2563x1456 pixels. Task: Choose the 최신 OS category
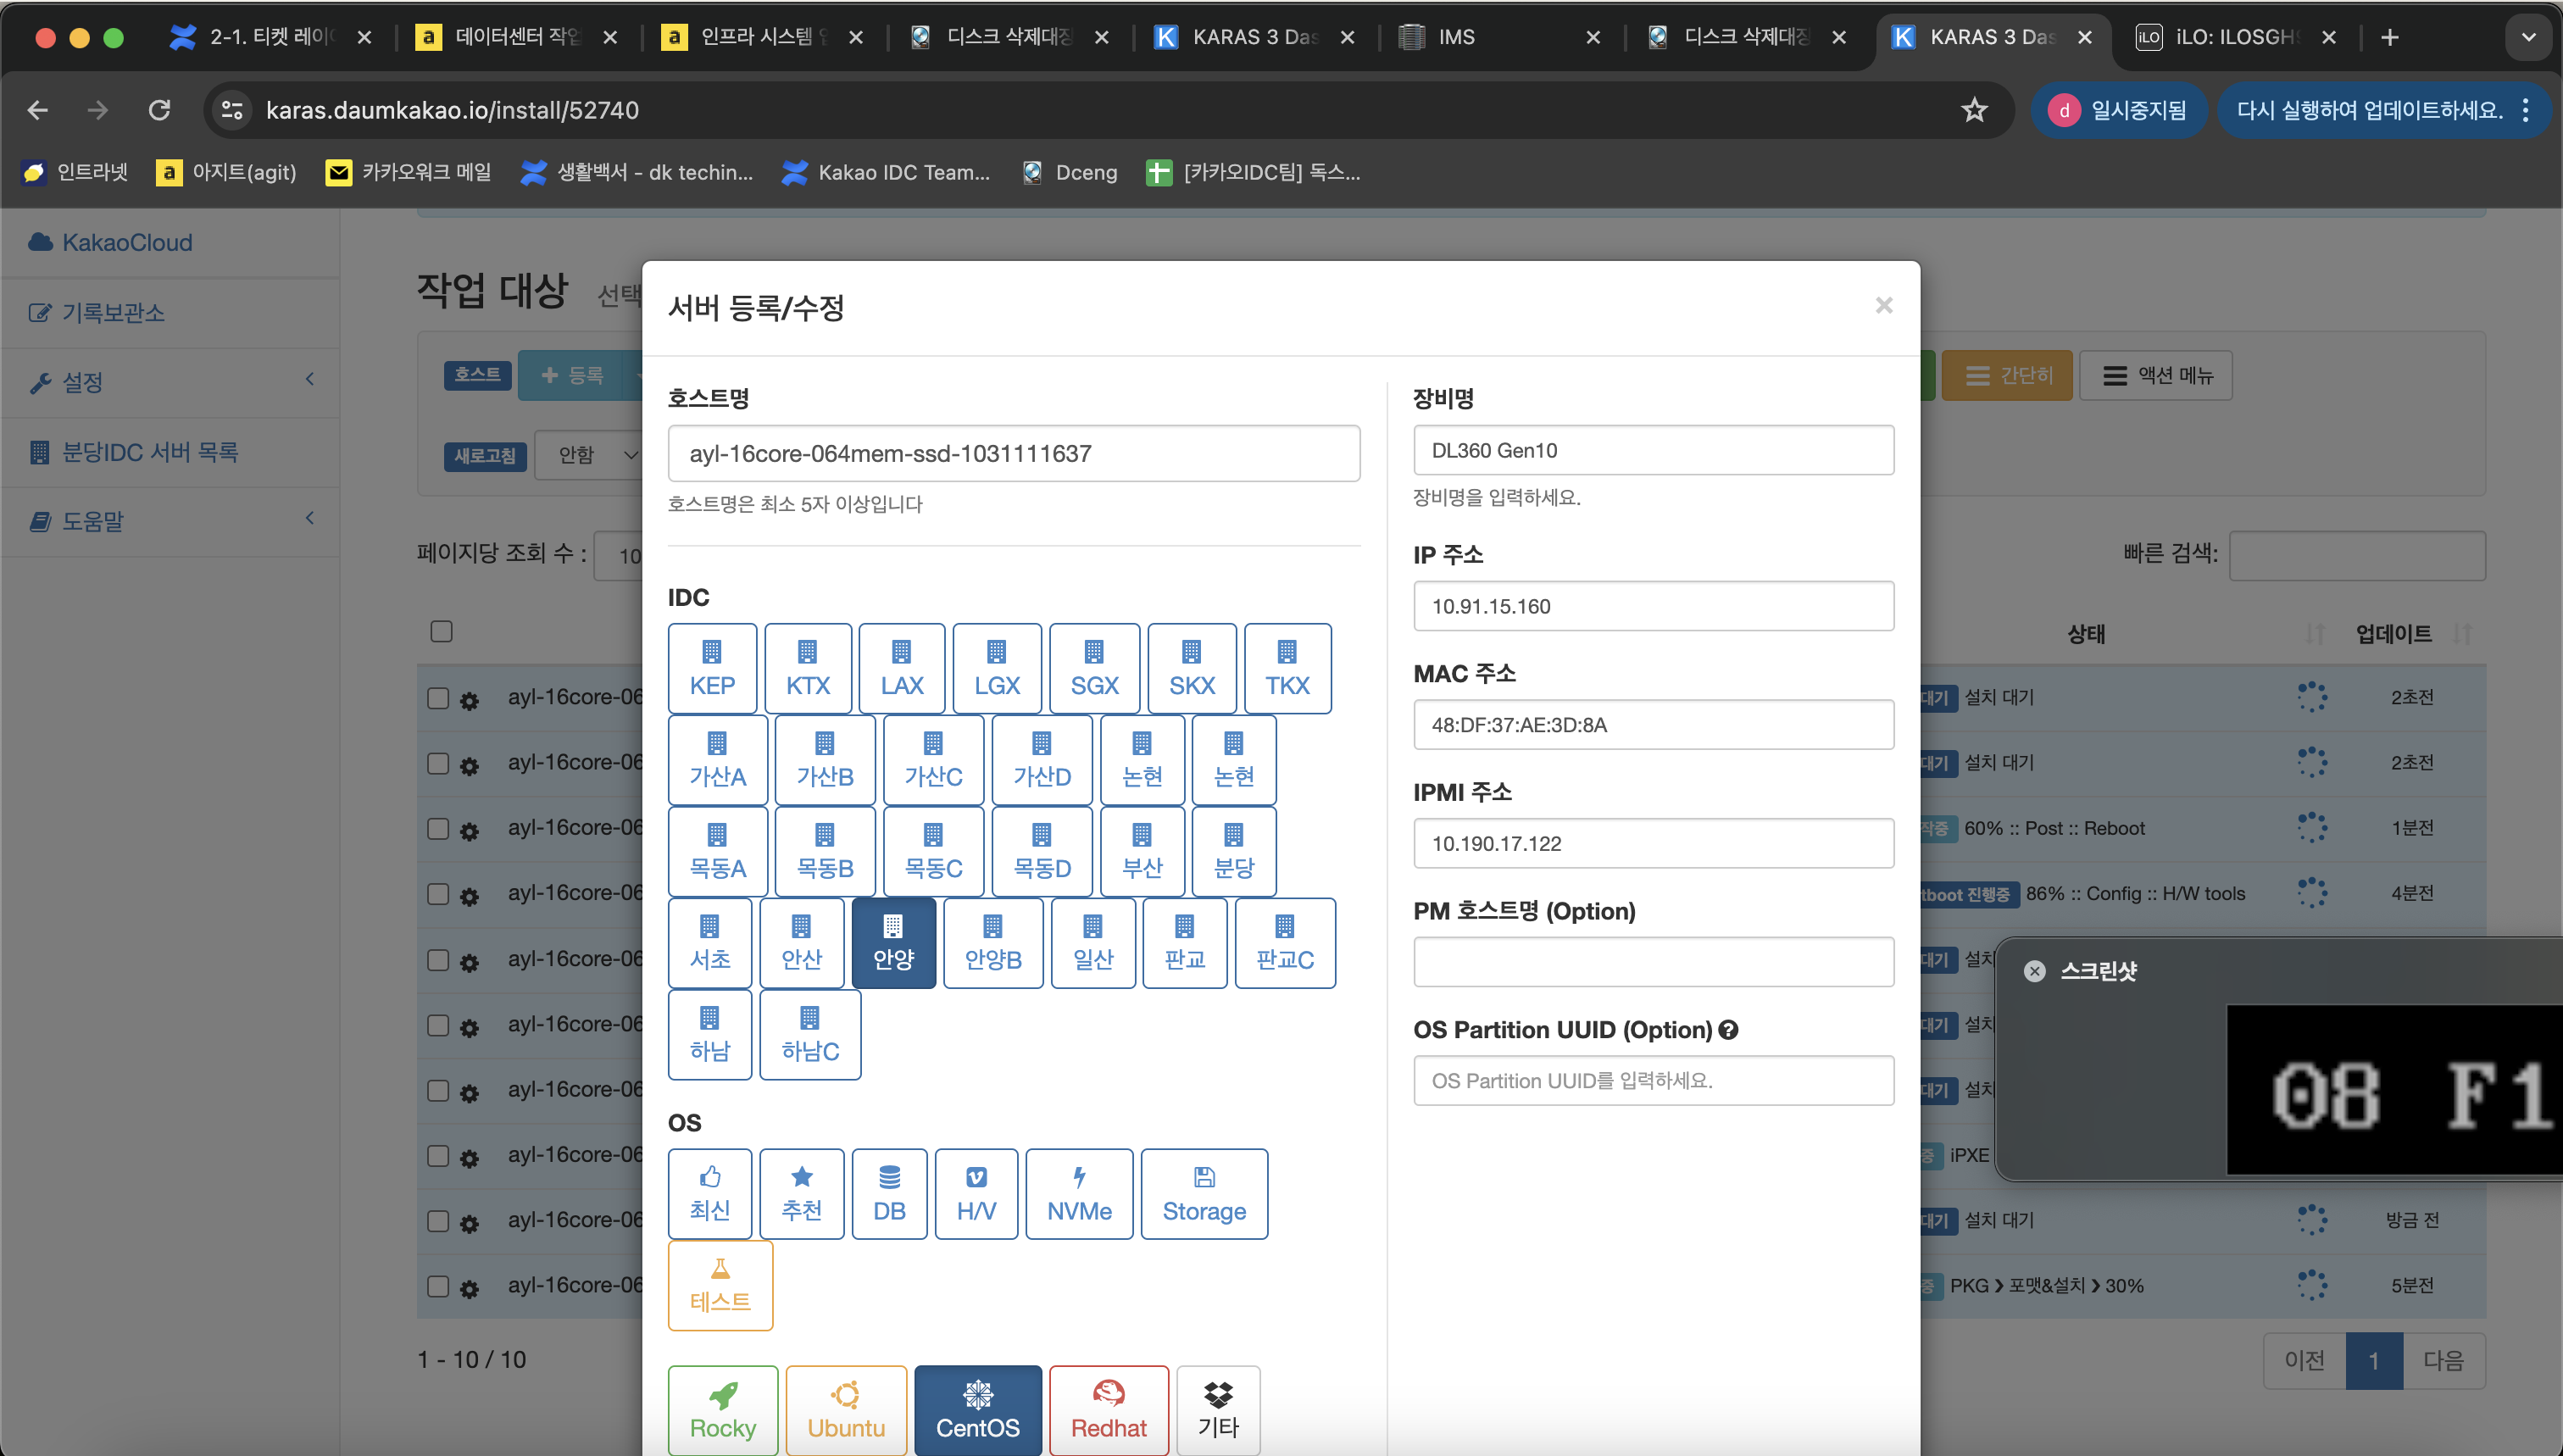710,1194
